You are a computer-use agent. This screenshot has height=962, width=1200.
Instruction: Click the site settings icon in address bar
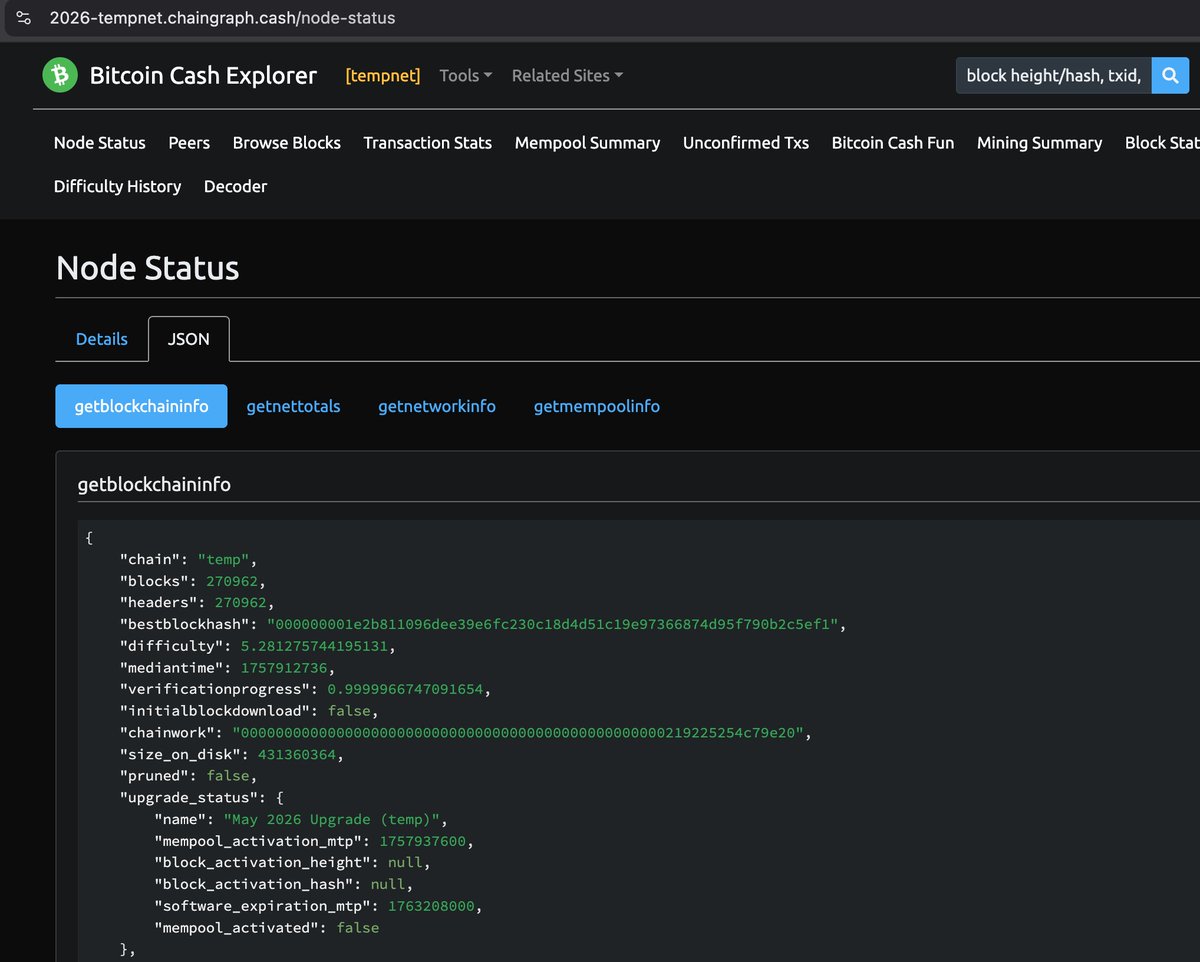point(24,18)
